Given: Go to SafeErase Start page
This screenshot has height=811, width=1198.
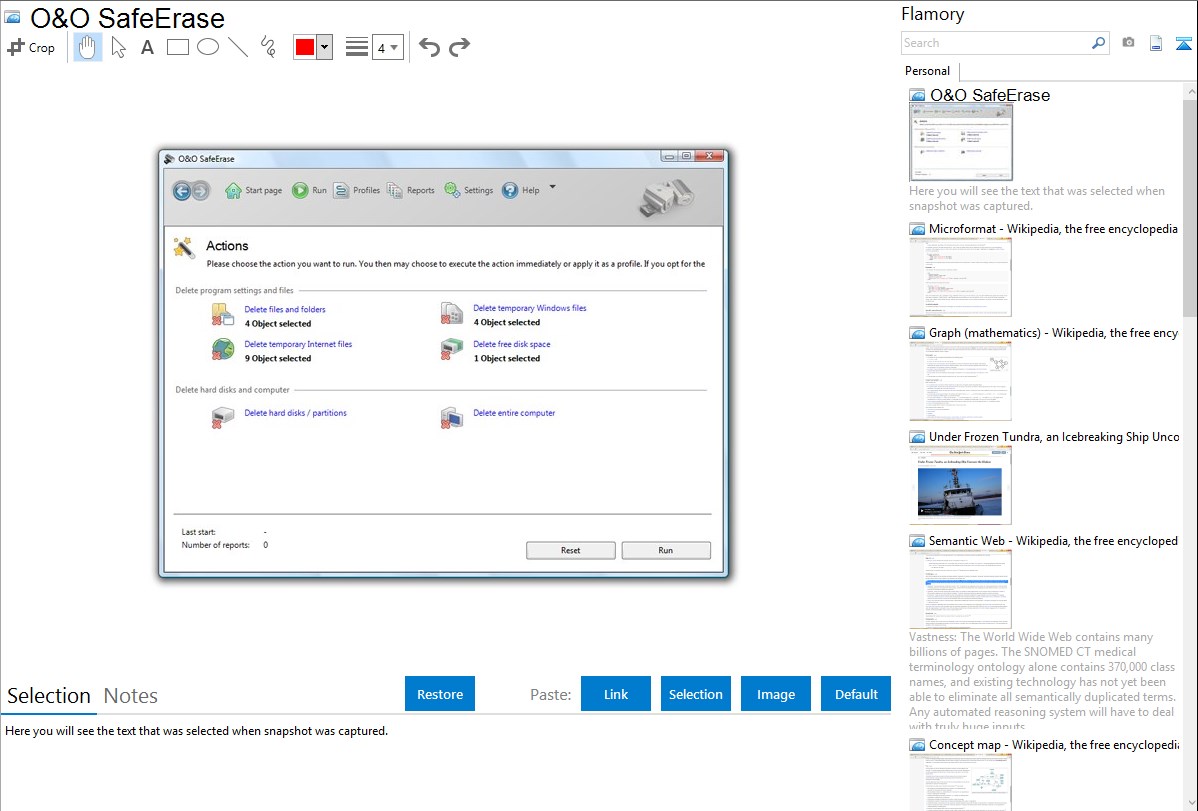Looking at the screenshot, I should click(254, 190).
